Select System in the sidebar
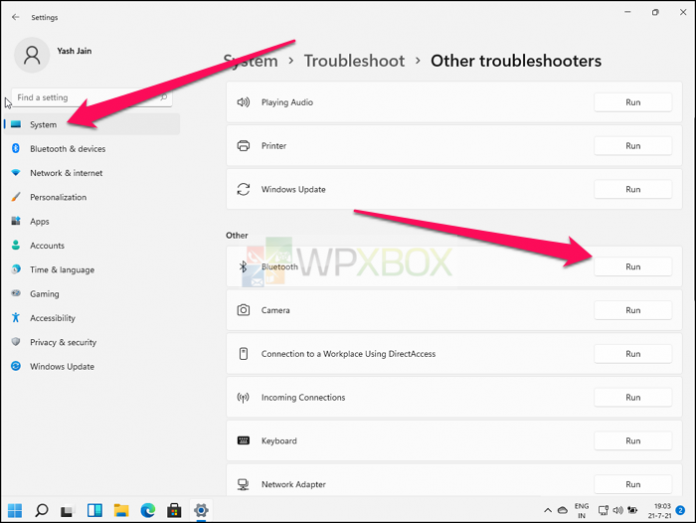 pos(92,124)
